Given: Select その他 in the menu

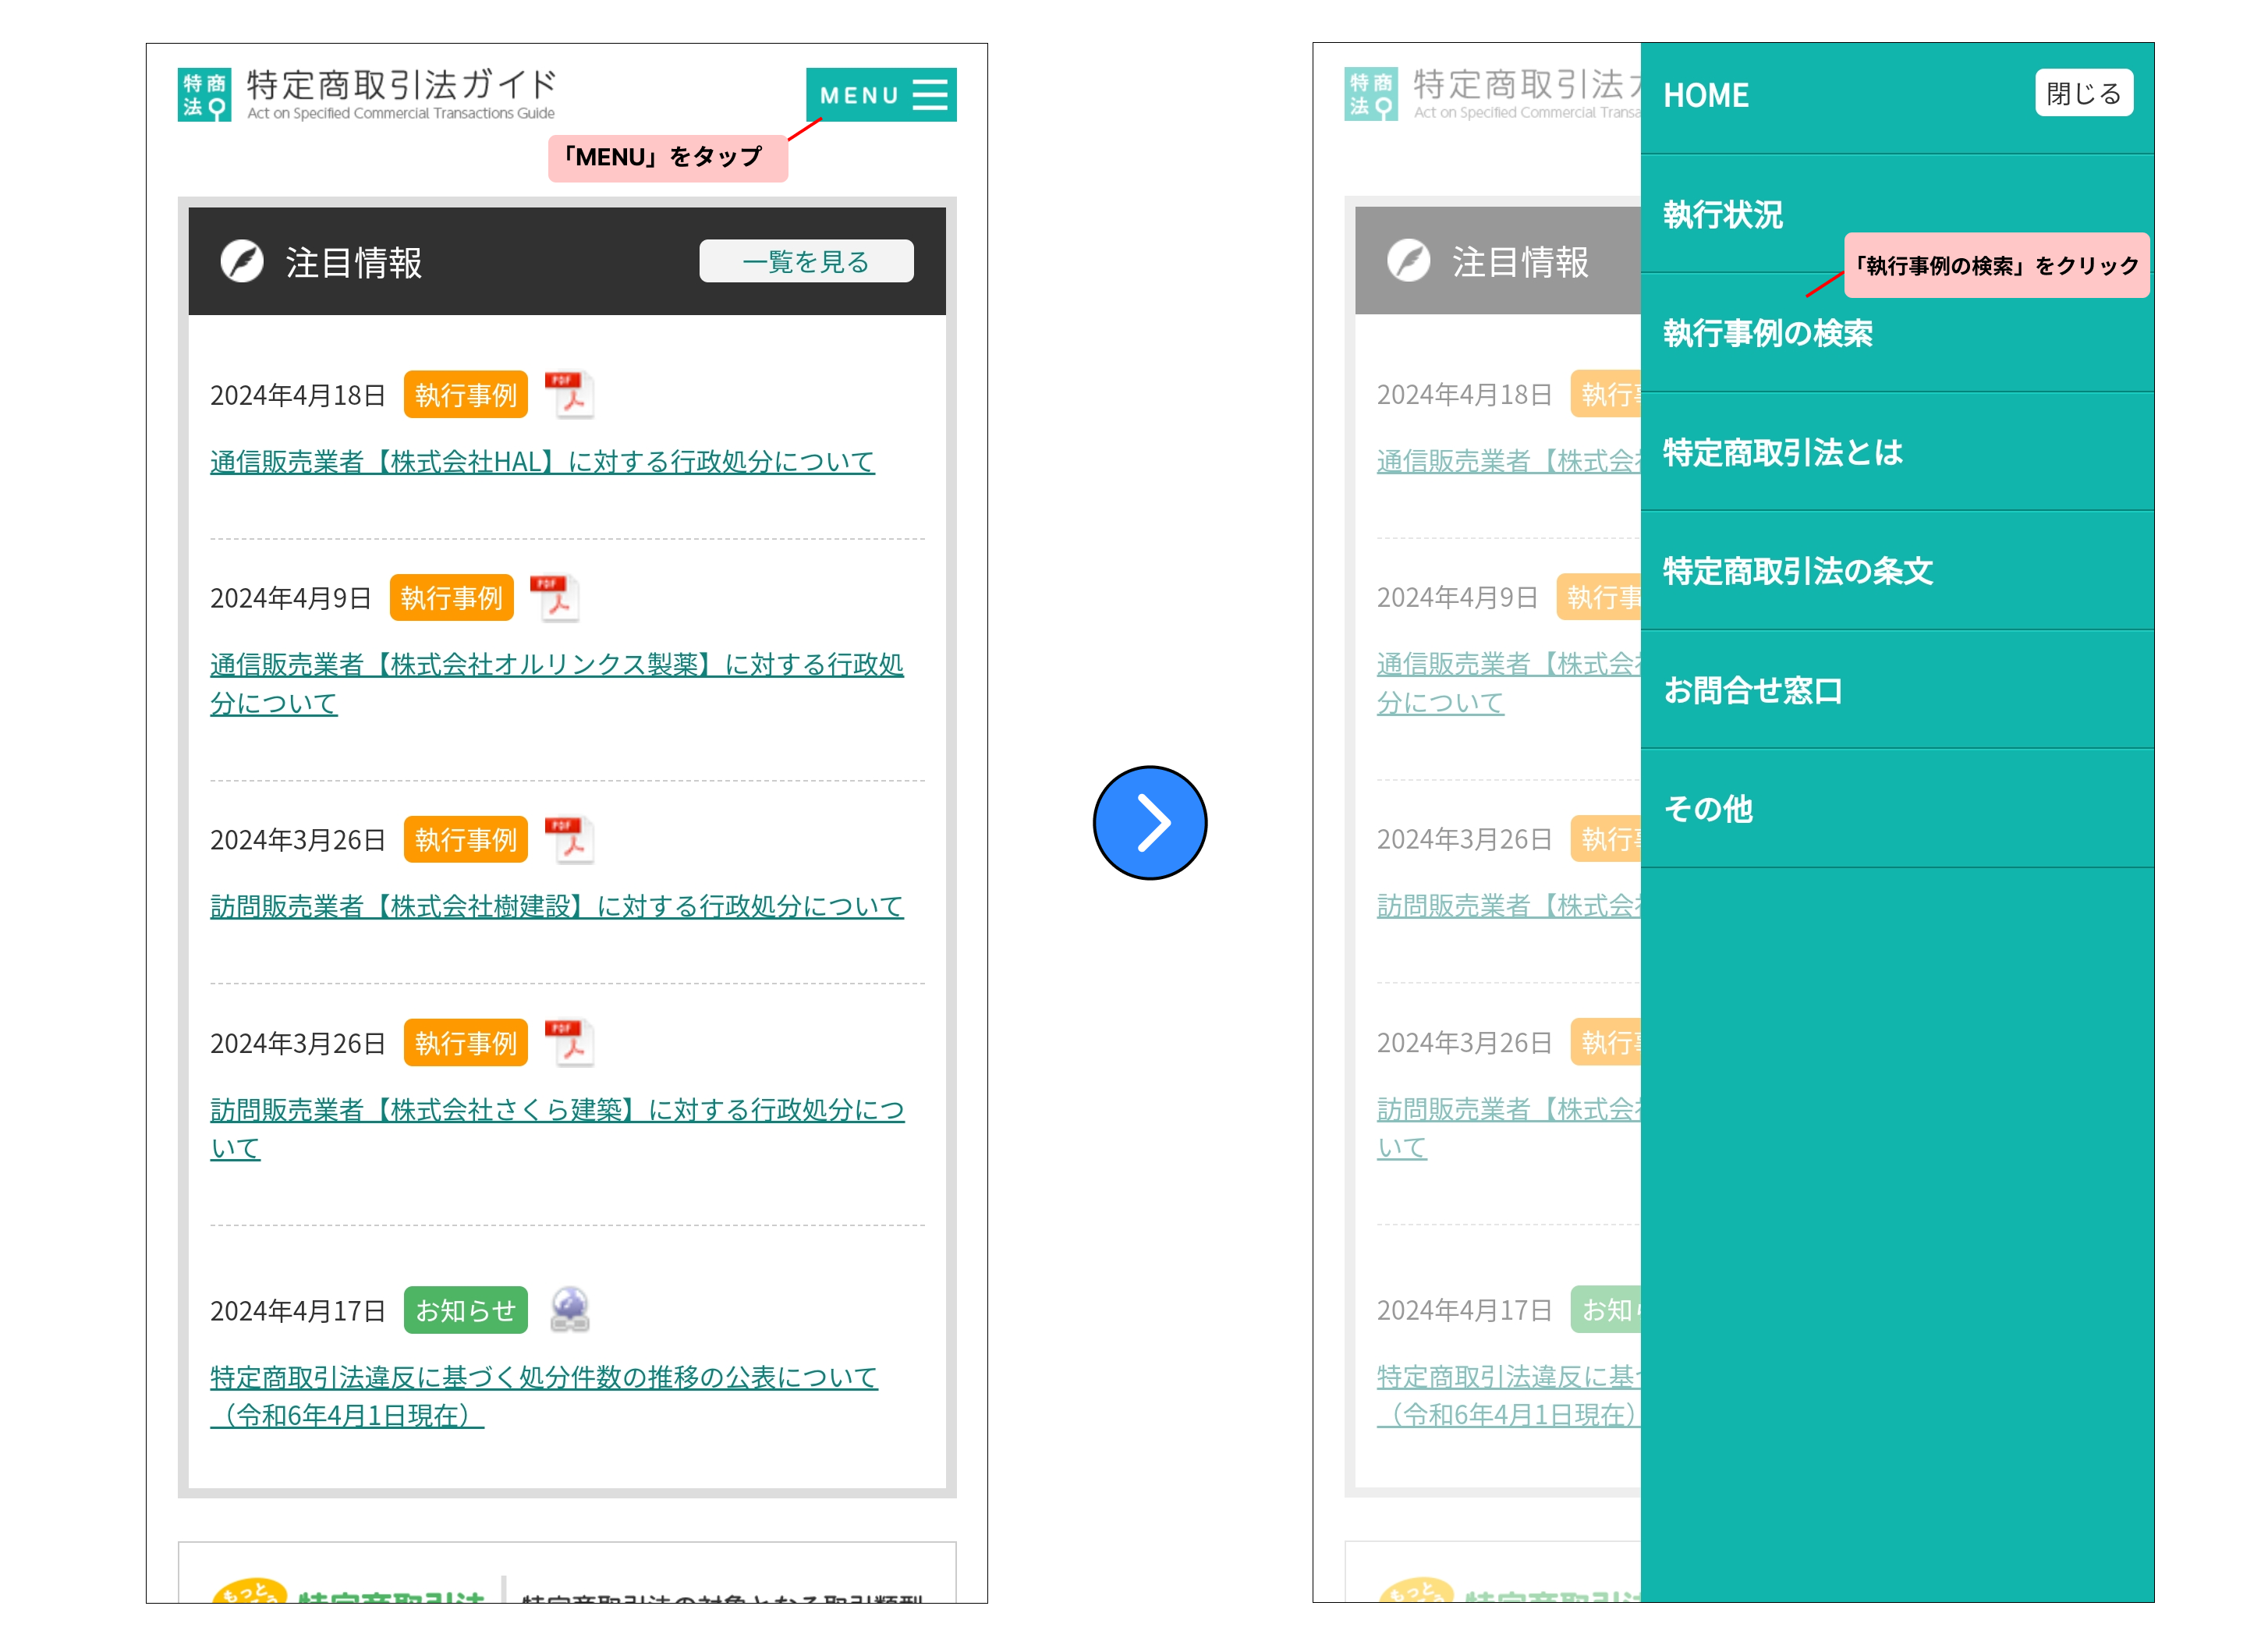Looking at the screenshot, I should 1707,809.
